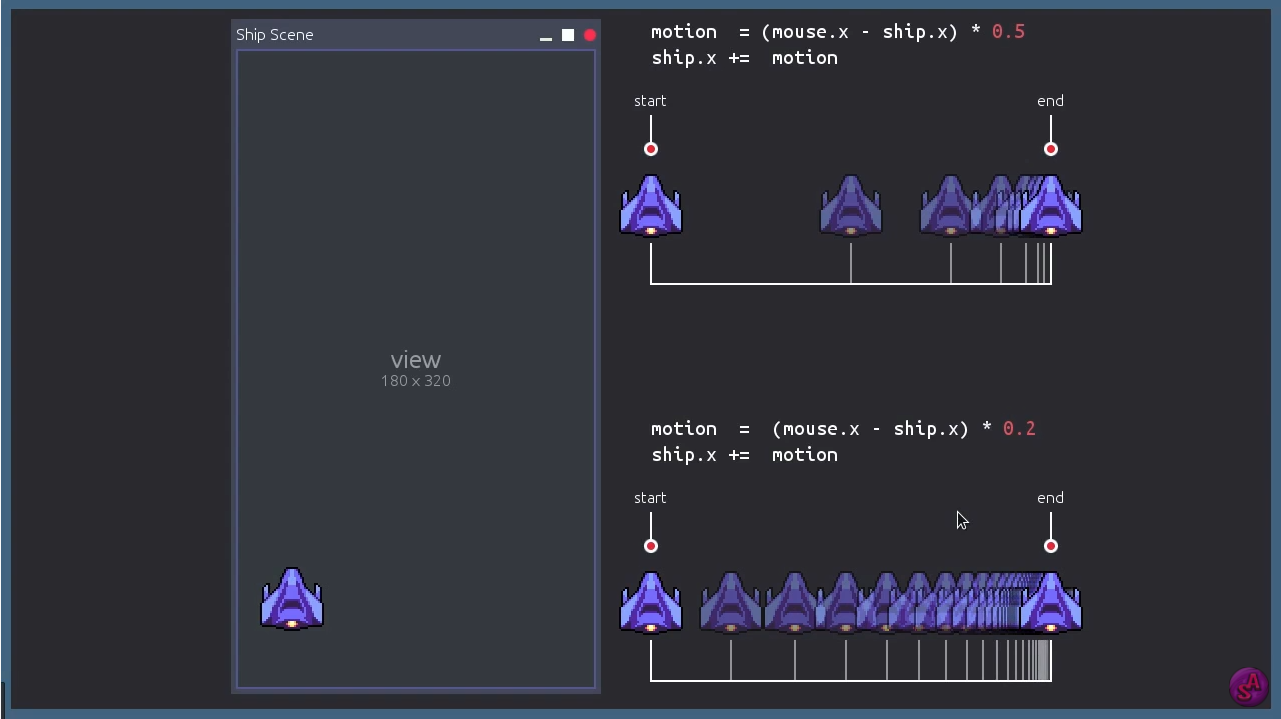The height and width of the screenshot is (719, 1281).
Task: Click the red end marker of 0.5 diagram
Action: click(1051, 149)
